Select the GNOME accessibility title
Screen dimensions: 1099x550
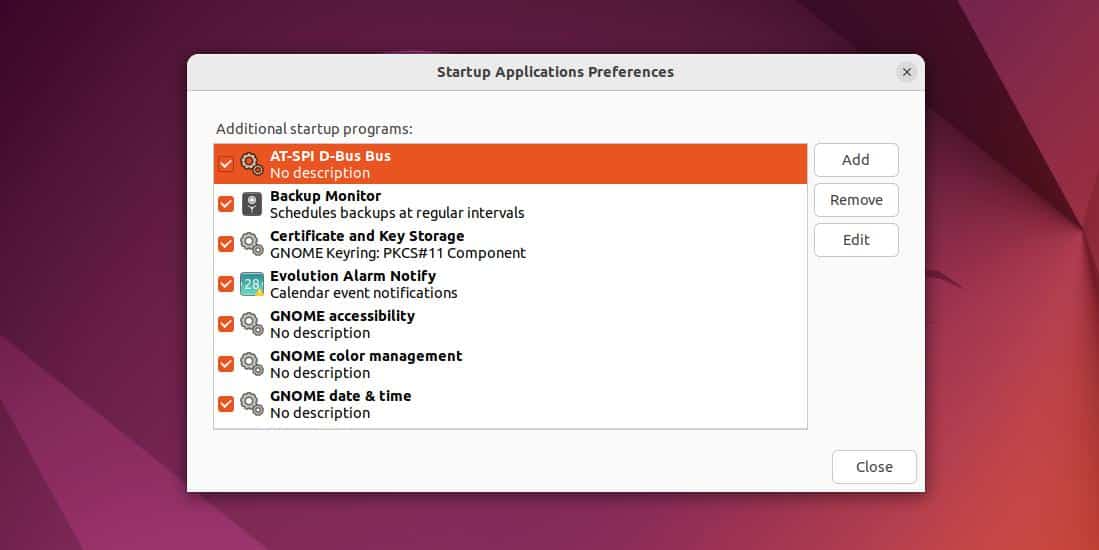342,316
